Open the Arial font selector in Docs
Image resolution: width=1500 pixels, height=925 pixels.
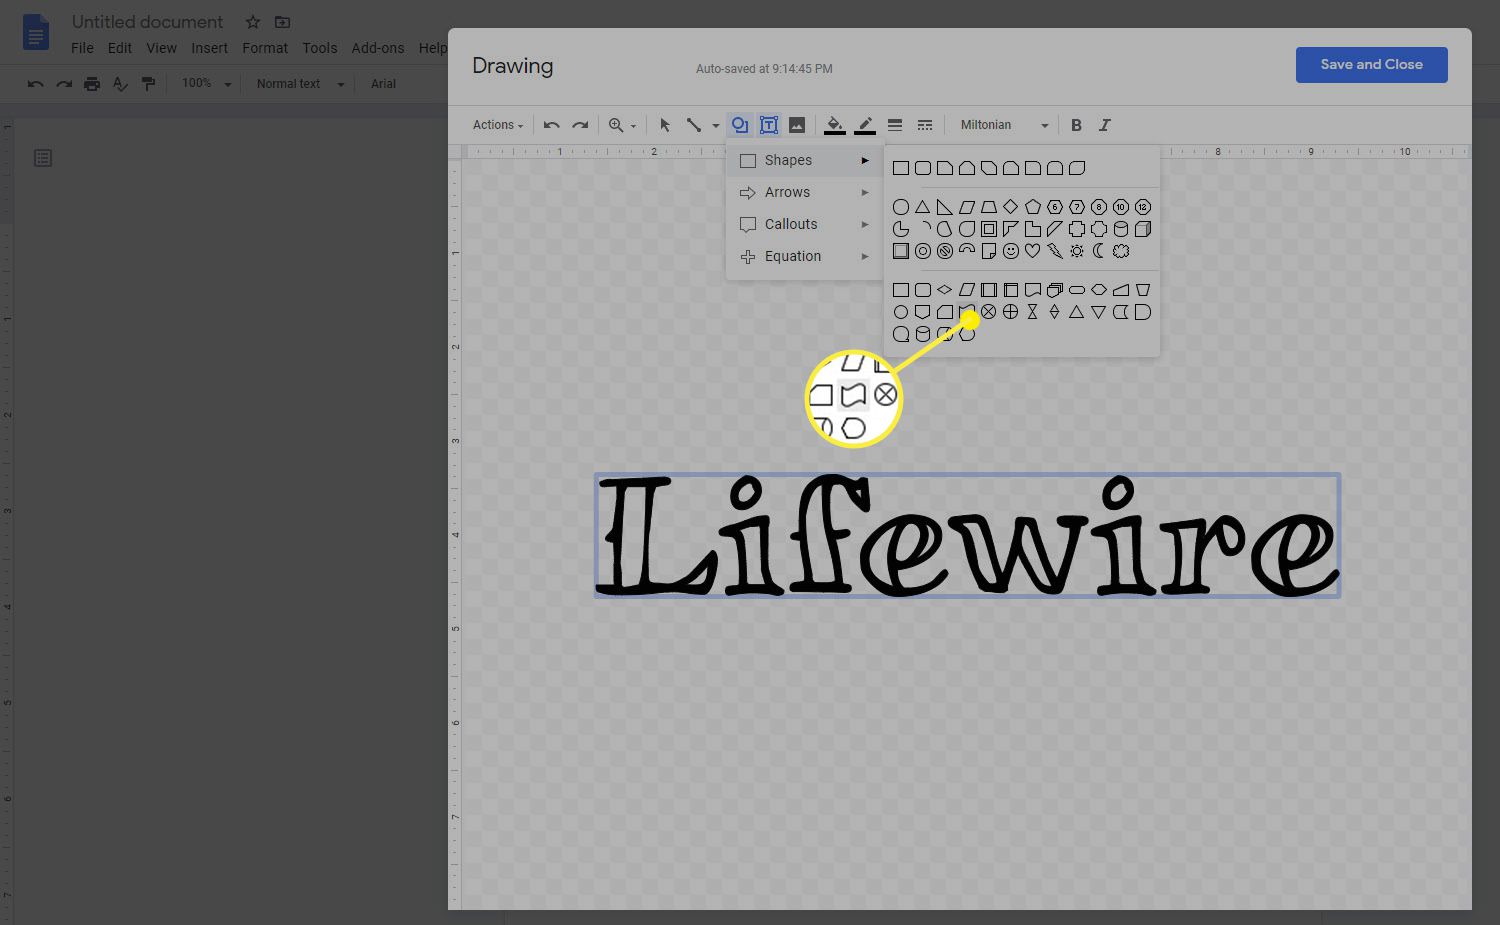click(384, 84)
